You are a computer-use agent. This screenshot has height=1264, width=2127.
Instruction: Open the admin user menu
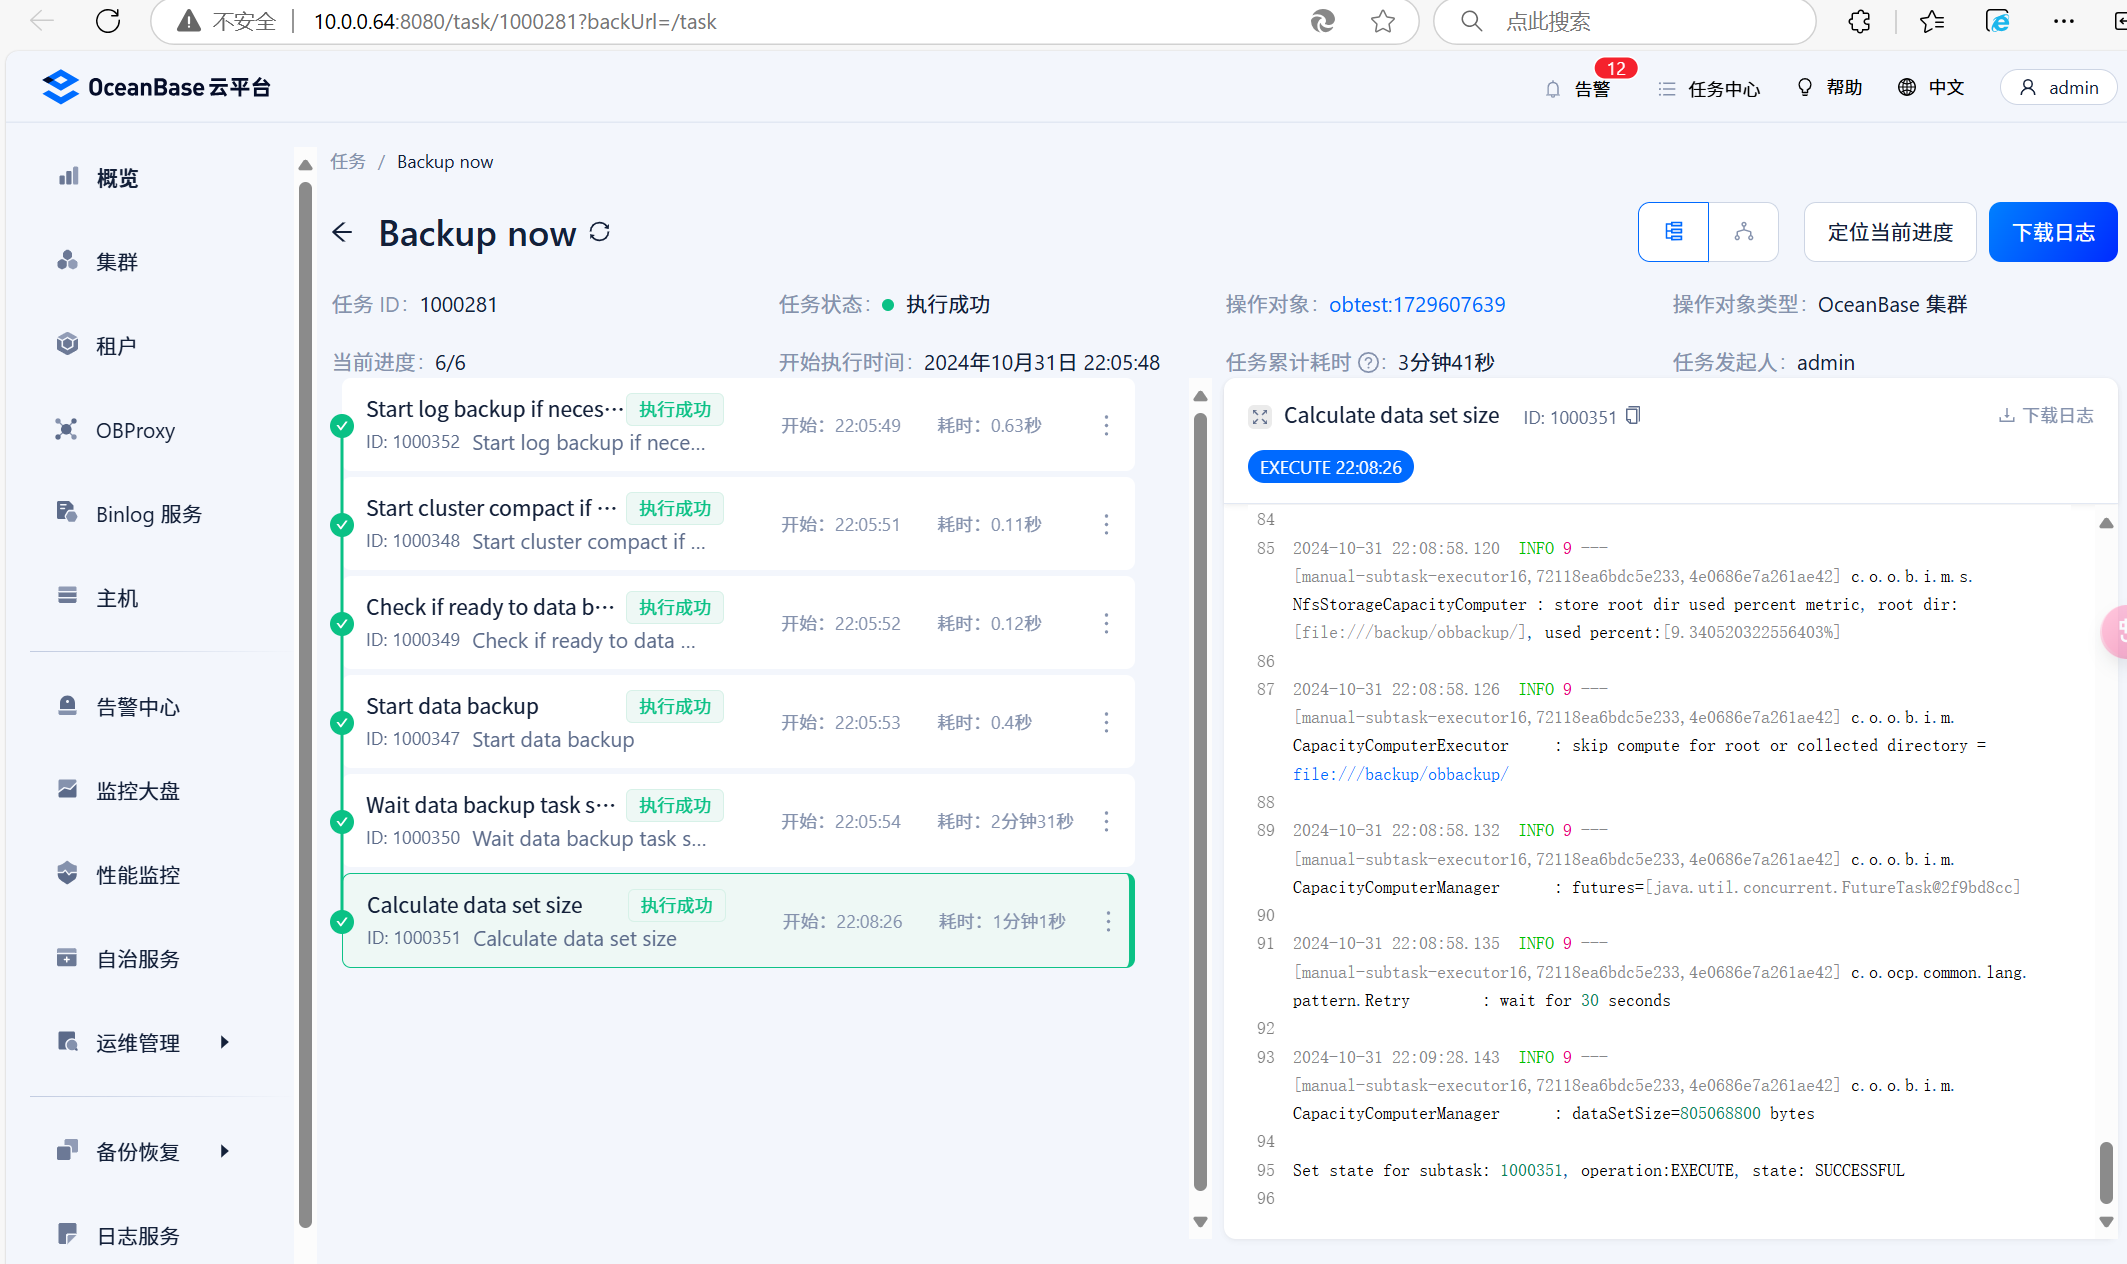tap(2059, 88)
